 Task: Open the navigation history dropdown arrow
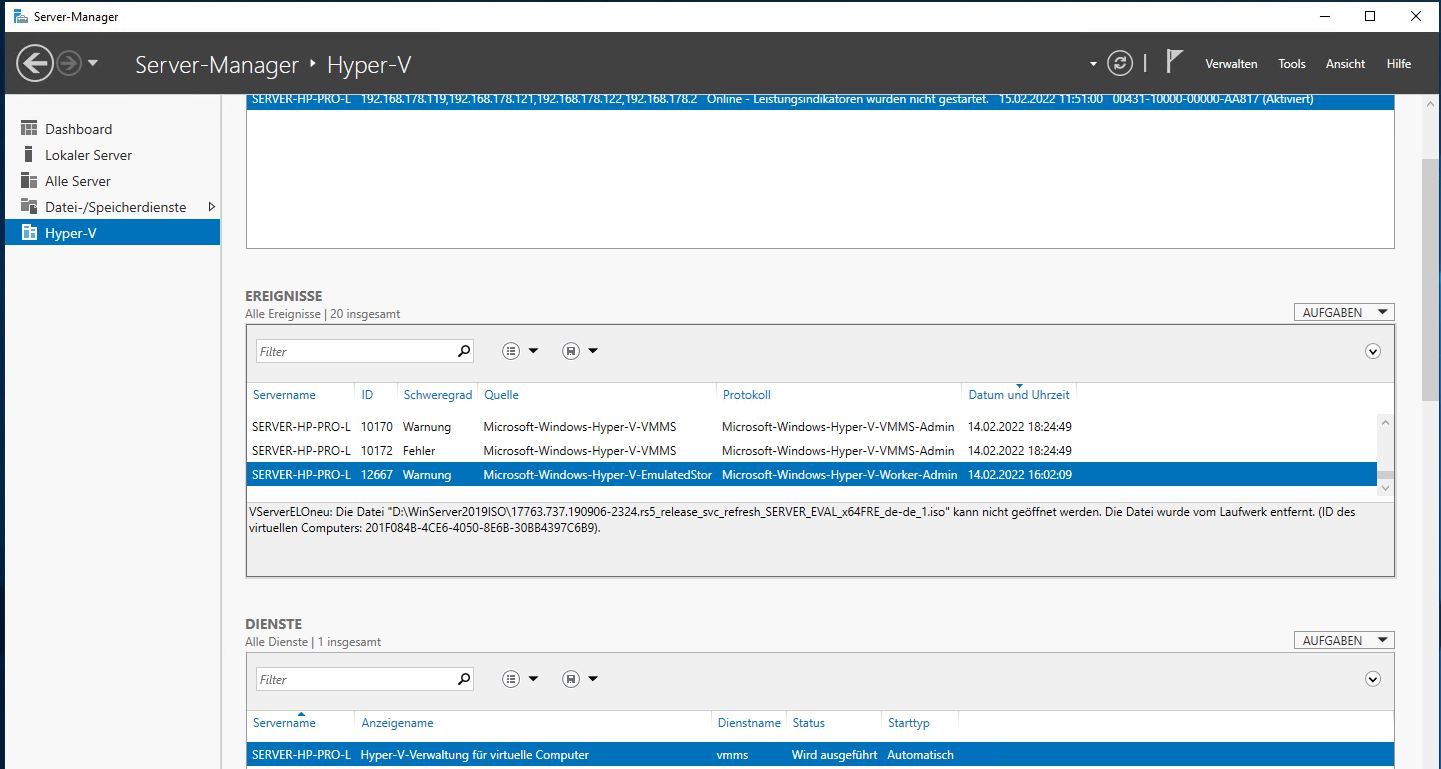coord(93,64)
